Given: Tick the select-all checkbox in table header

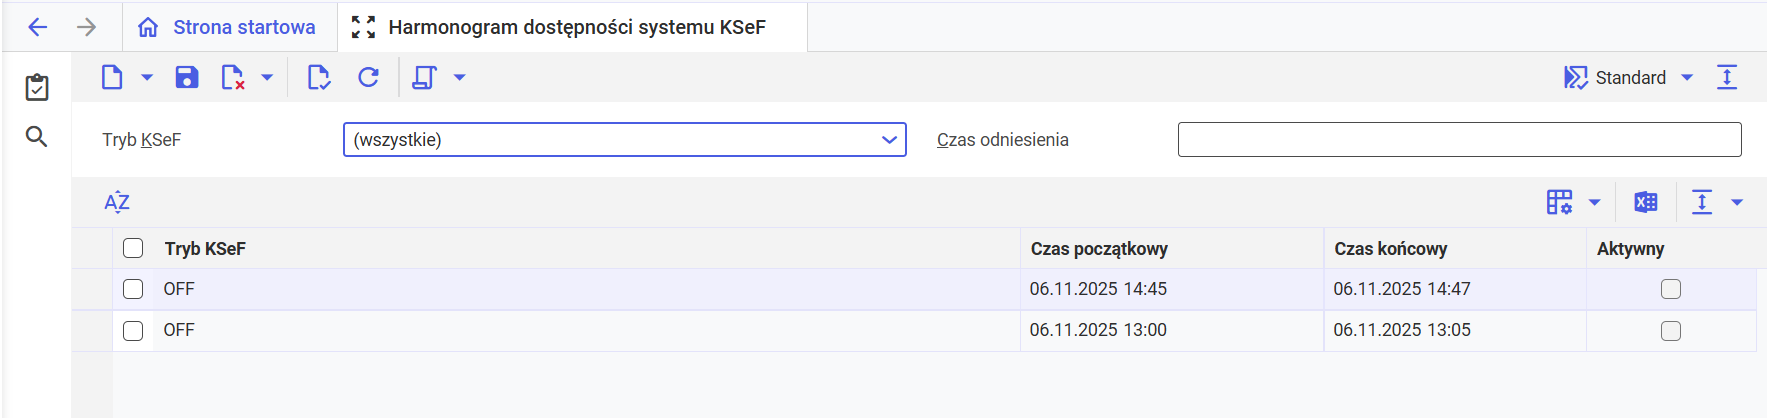Looking at the screenshot, I should click(x=133, y=249).
